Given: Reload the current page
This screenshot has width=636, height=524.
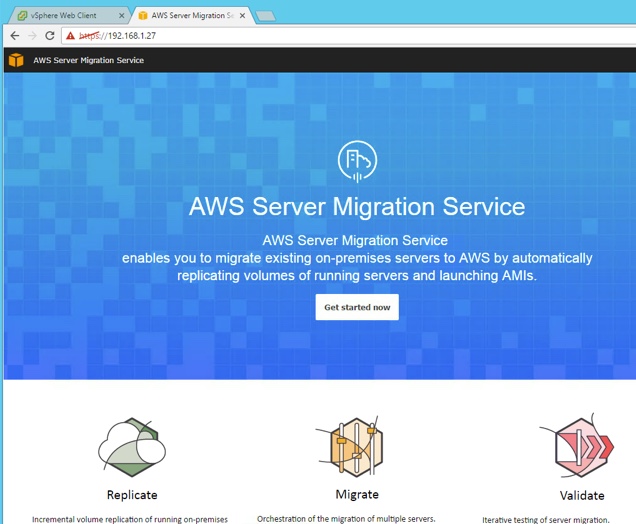Looking at the screenshot, I should tap(50, 36).
